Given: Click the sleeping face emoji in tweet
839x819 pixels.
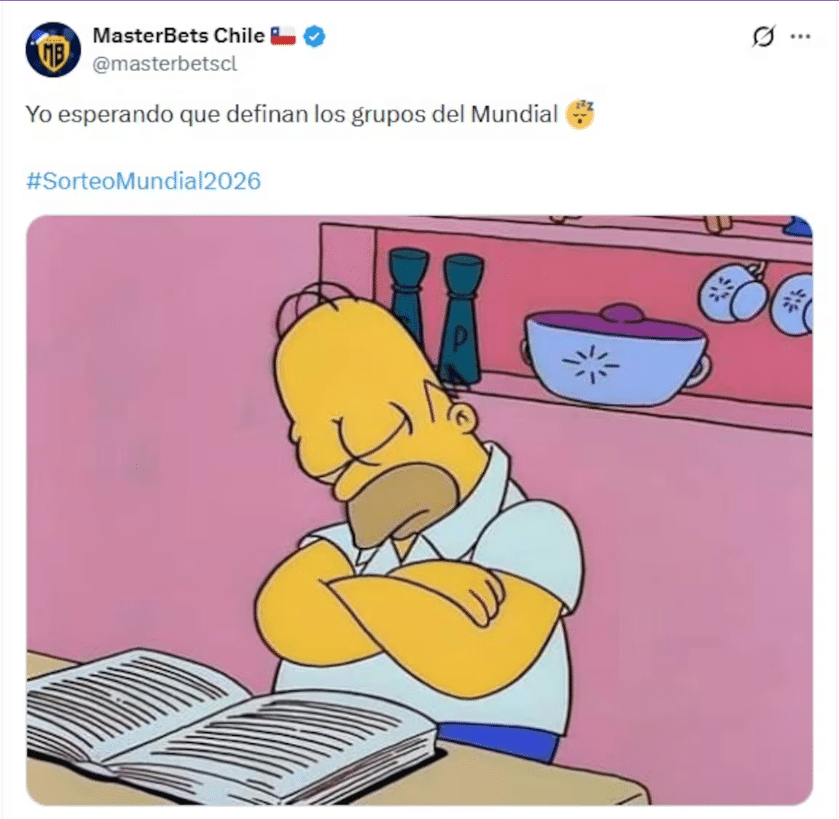Looking at the screenshot, I should [580, 114].
